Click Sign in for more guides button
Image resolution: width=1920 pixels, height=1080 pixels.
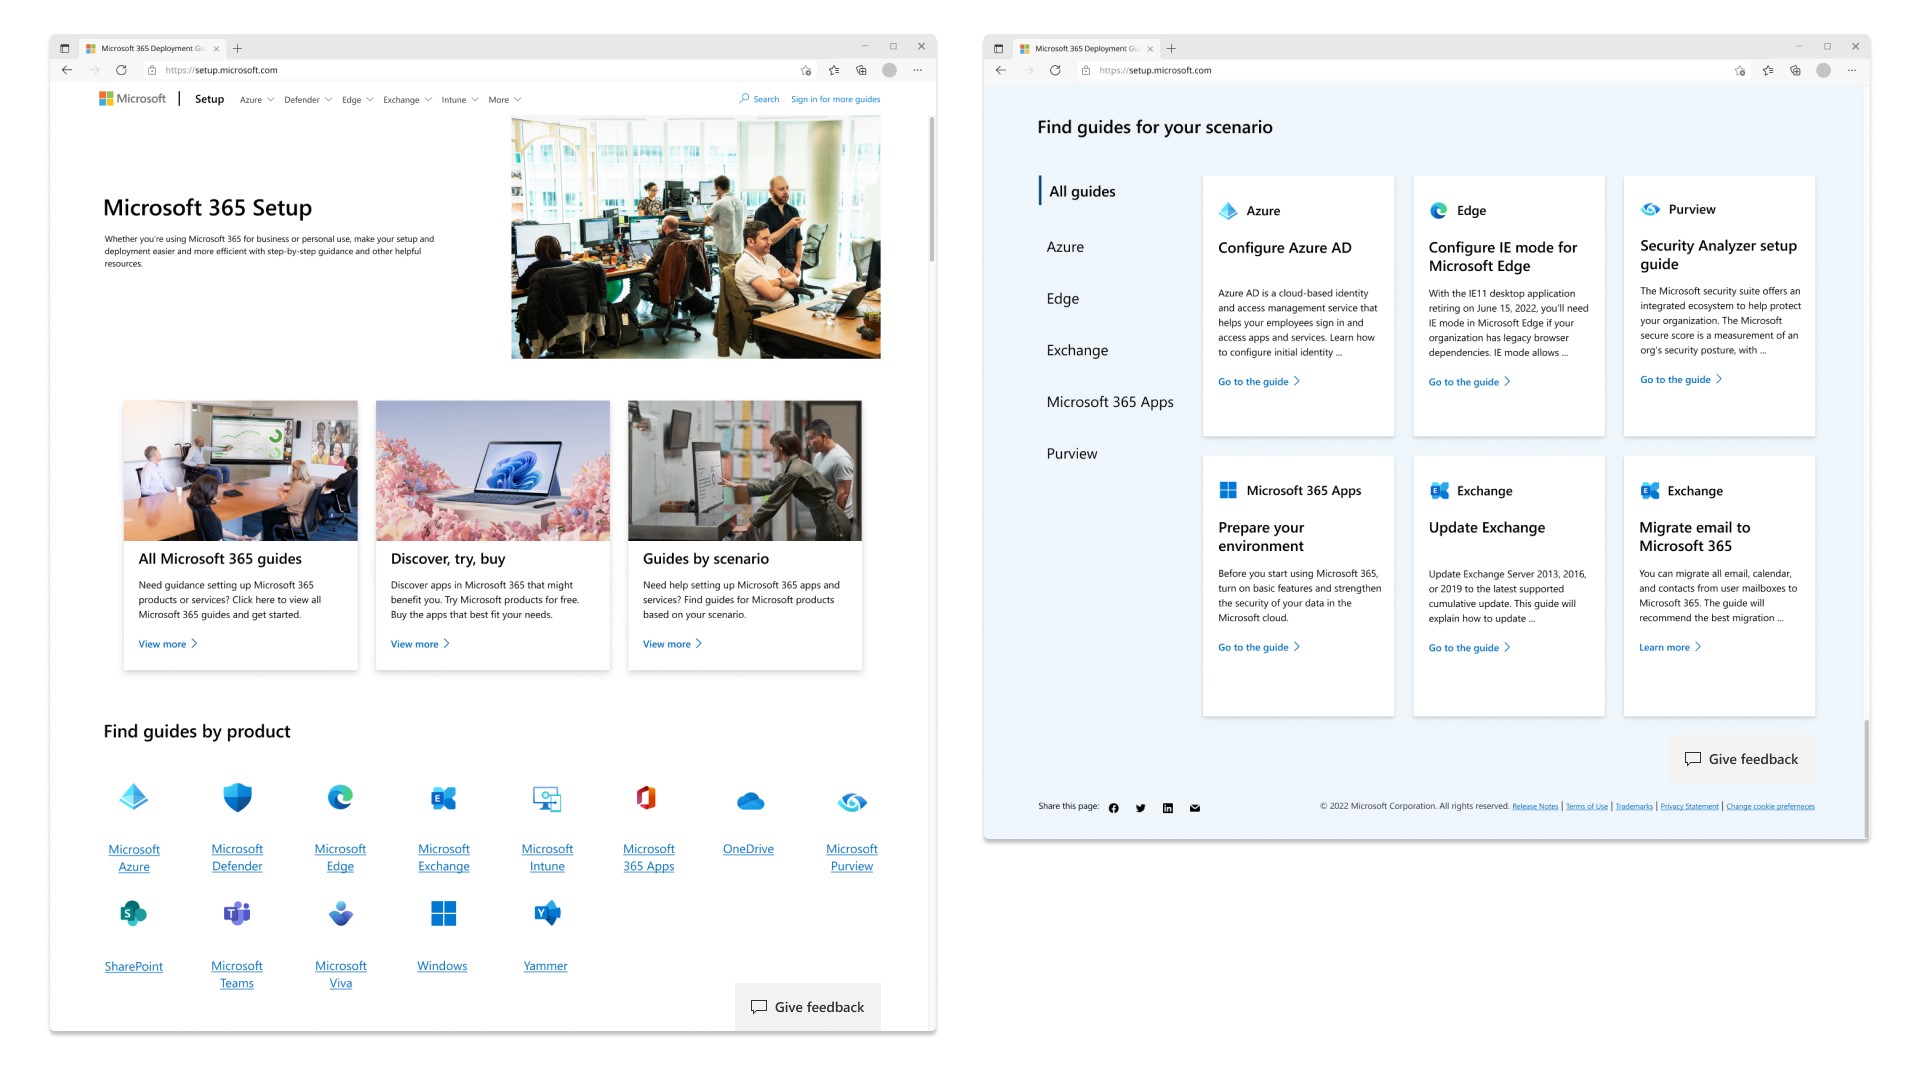coord(835,99)
